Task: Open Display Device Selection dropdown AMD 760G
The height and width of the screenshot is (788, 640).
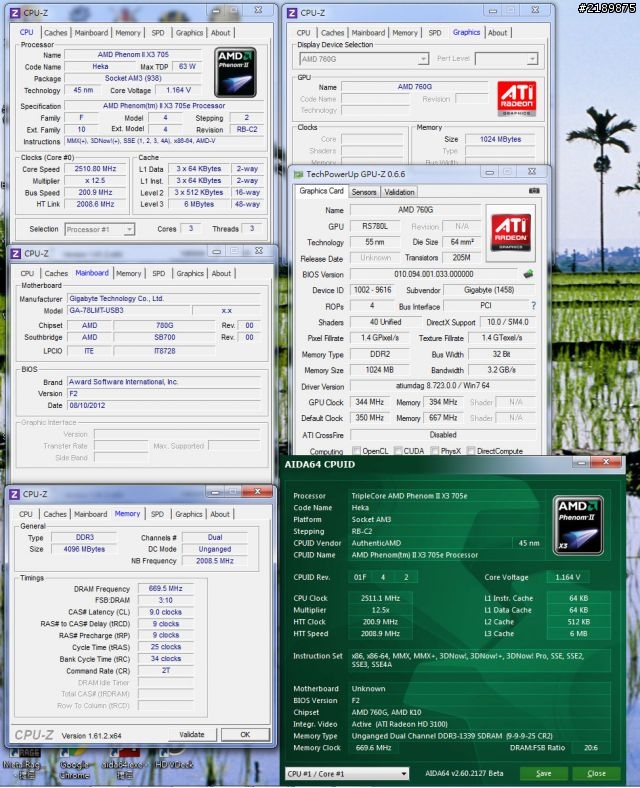Action: [364, 59]
